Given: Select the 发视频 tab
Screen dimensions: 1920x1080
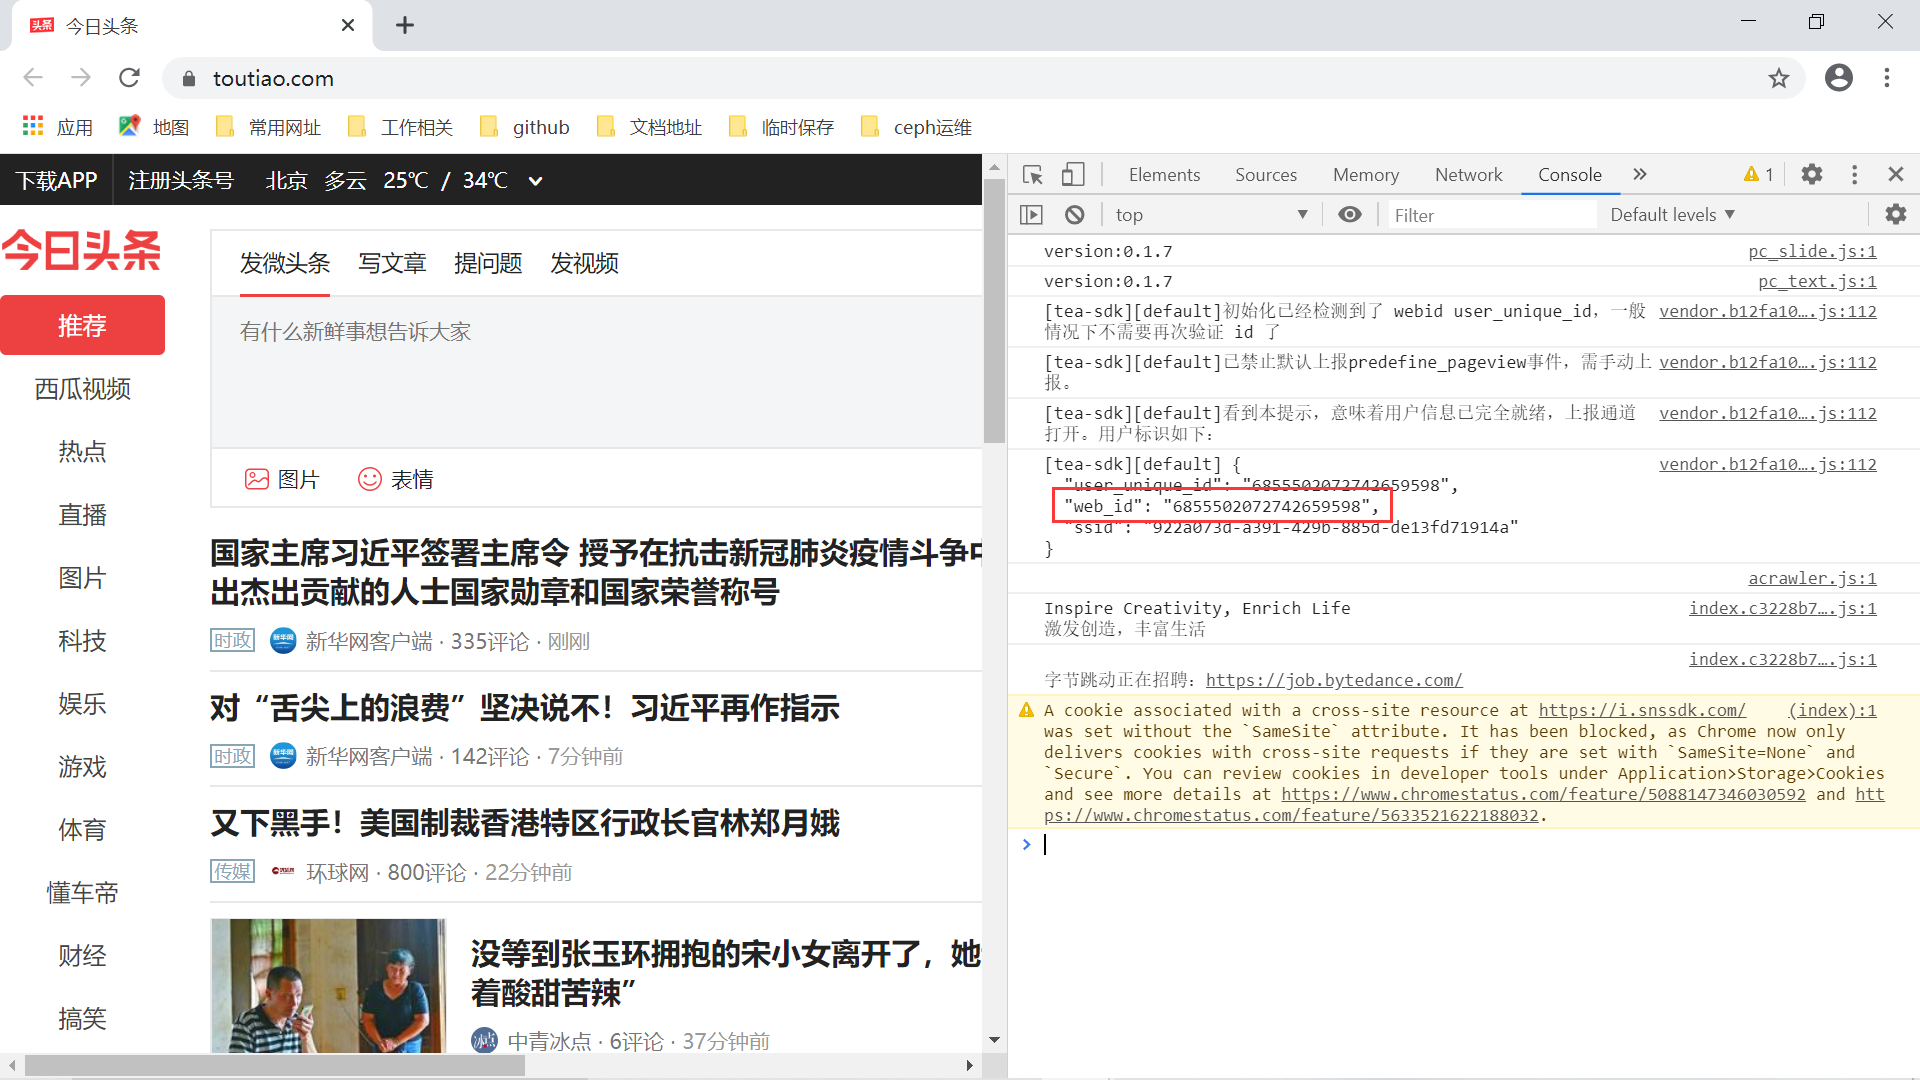Looking at the screenshot, I should 584,263.
